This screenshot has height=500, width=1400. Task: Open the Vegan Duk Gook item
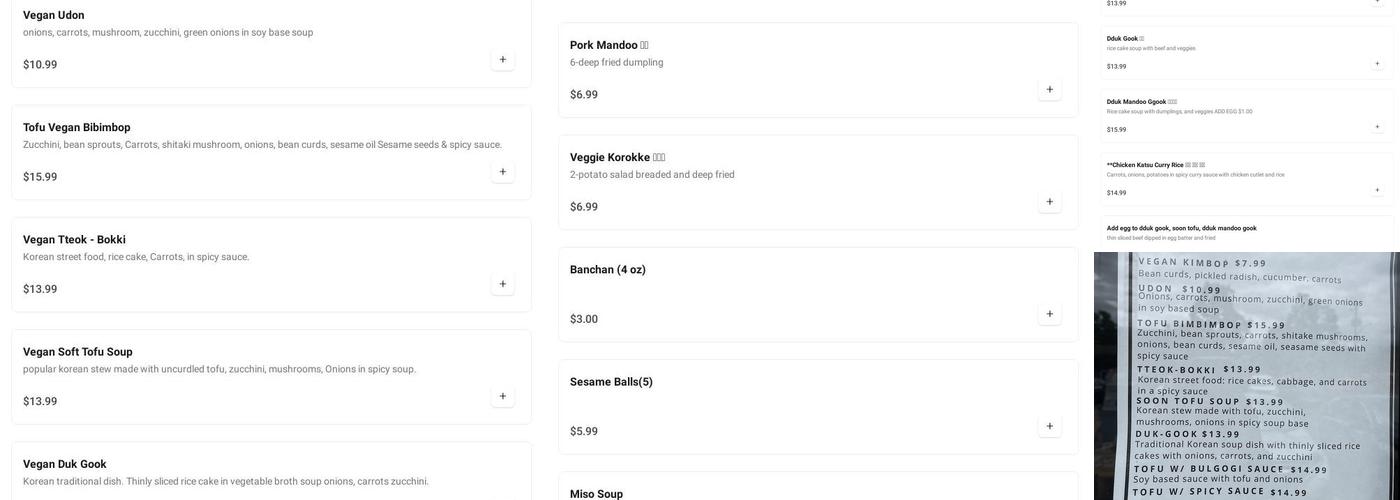pos(65,464)
